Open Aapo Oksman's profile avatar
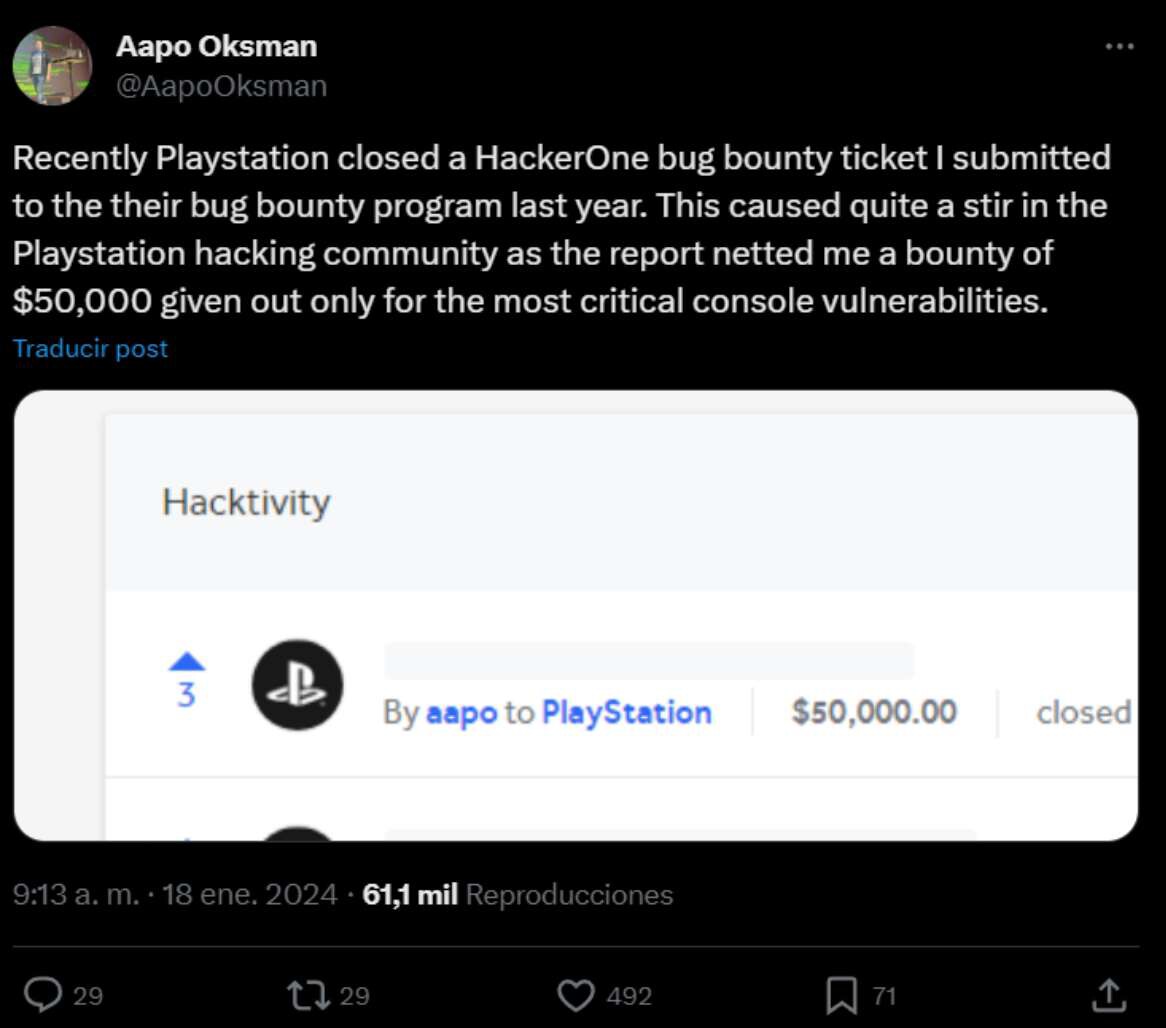 tap(51, 66)
